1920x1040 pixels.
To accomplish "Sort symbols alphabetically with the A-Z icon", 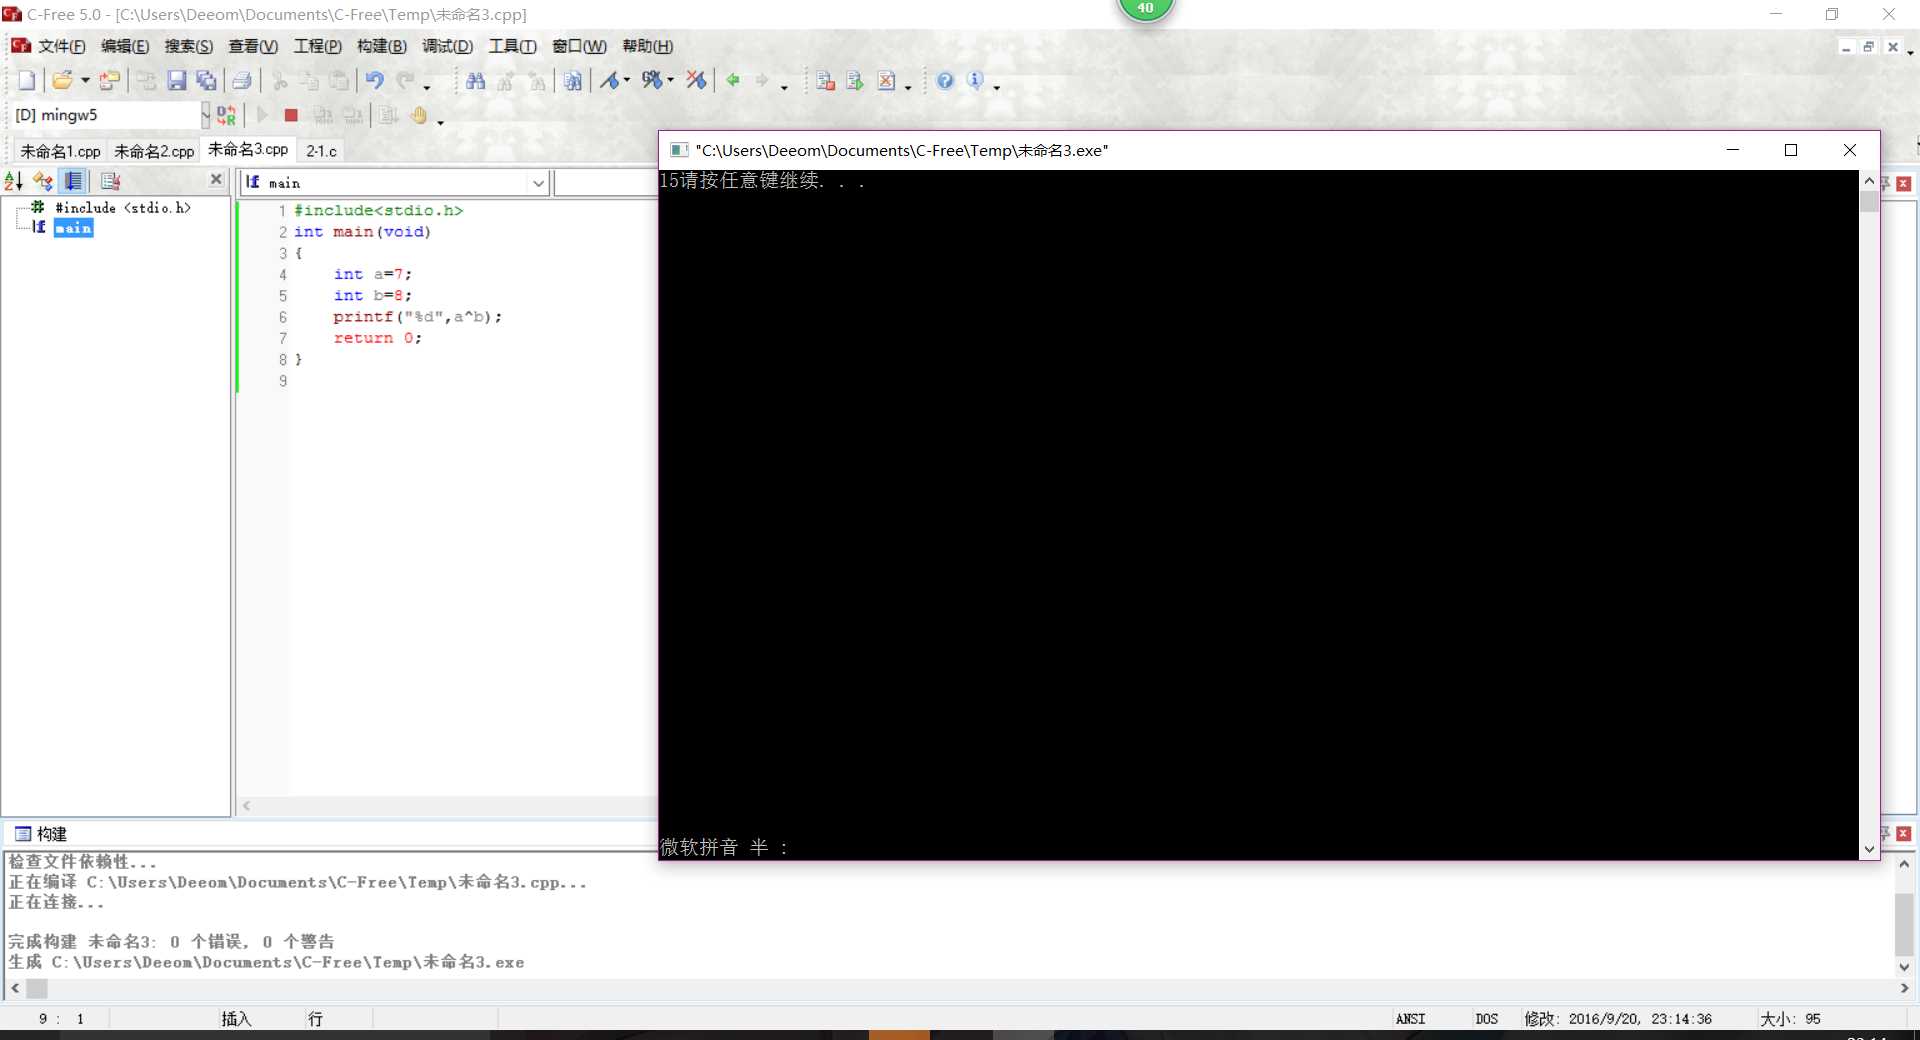I will click(x=14, y=181).
